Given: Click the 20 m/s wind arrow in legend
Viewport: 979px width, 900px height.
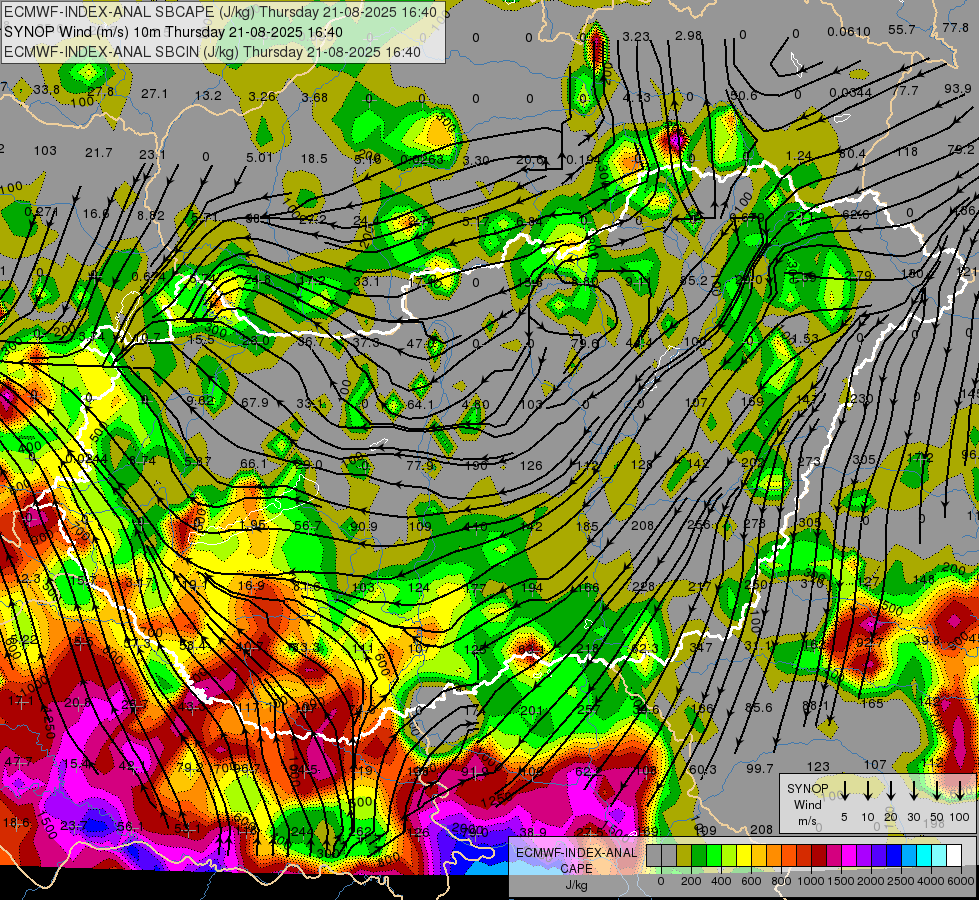Looking at the screenshot, I should 890,790.
